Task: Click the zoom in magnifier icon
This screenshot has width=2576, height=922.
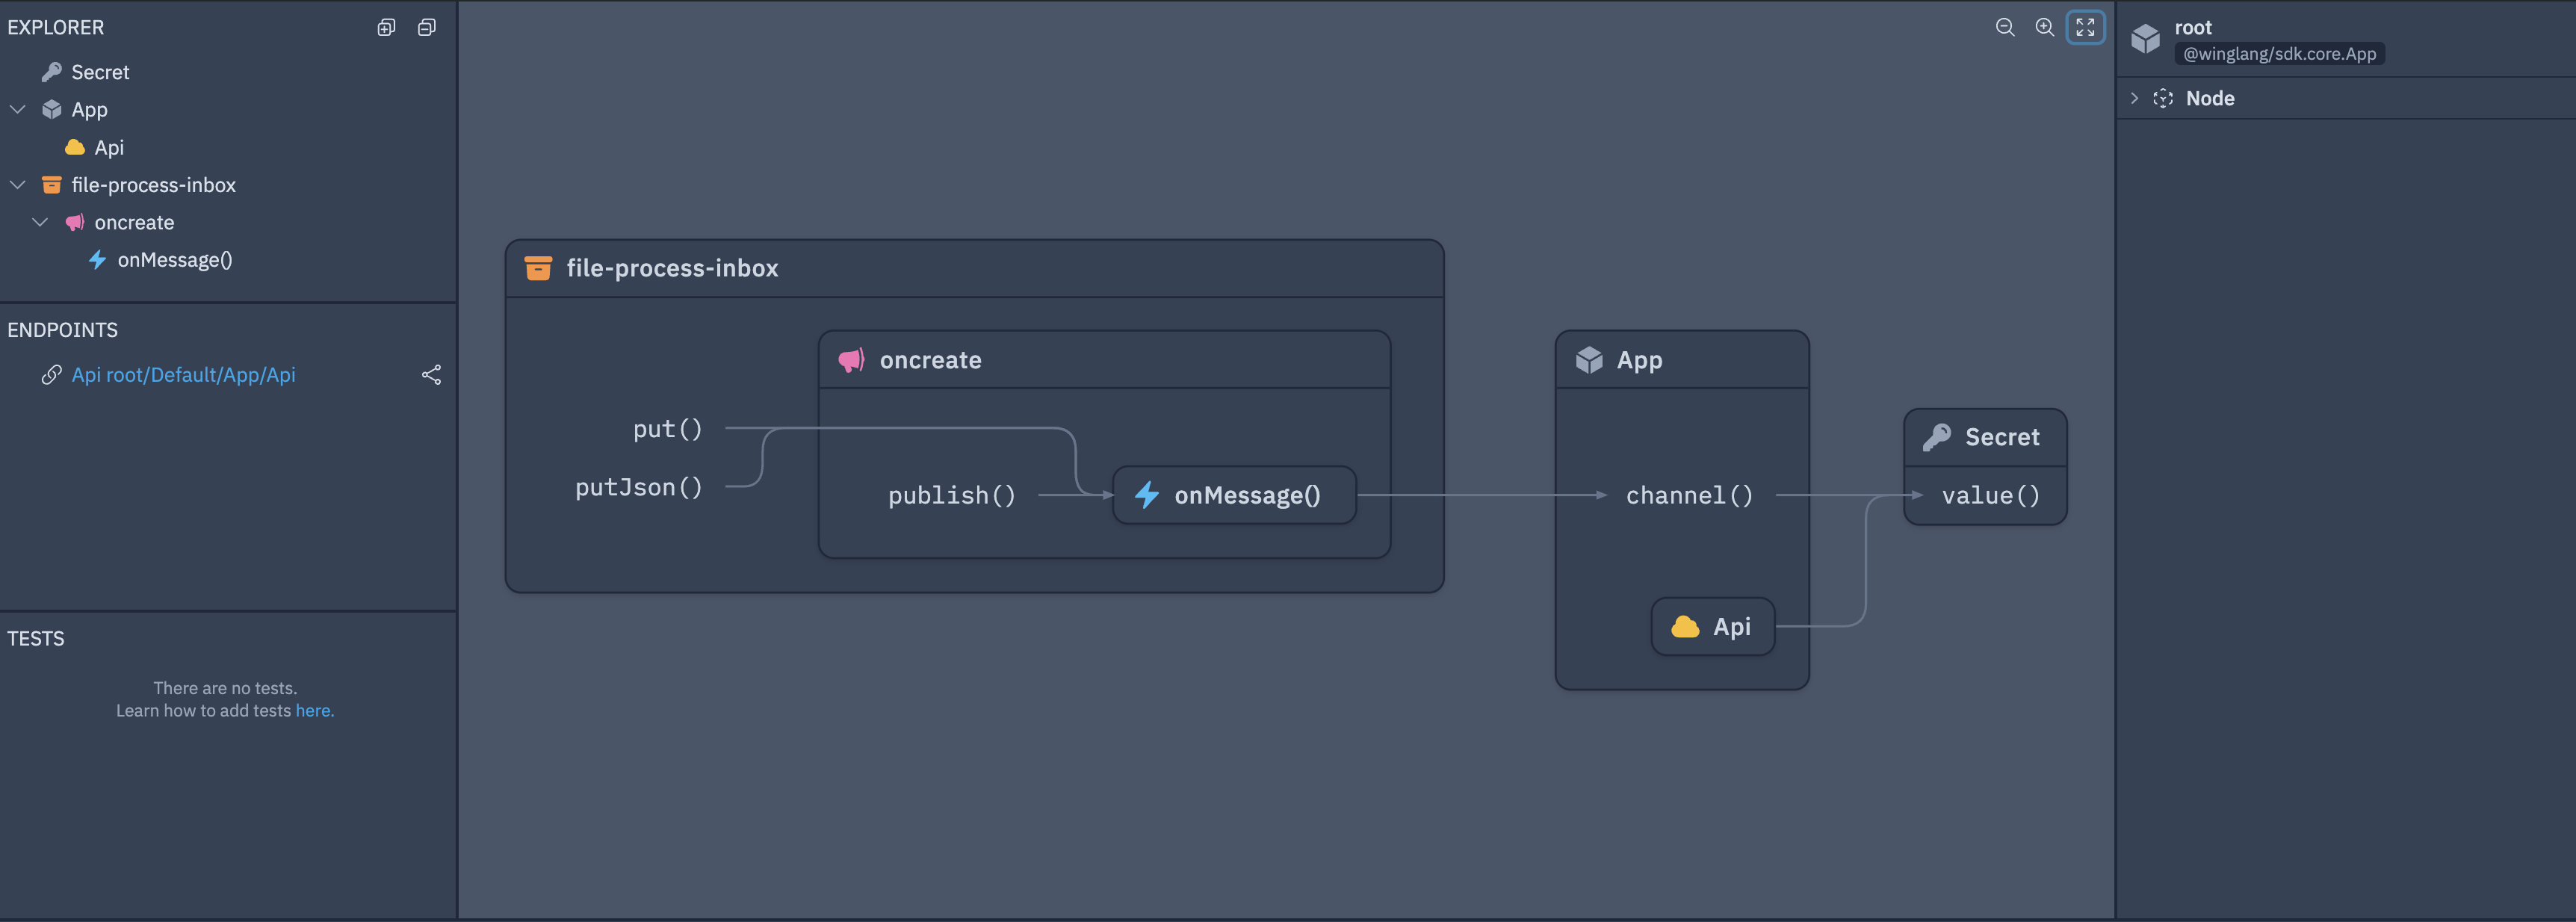Action: coord(2044,28)
